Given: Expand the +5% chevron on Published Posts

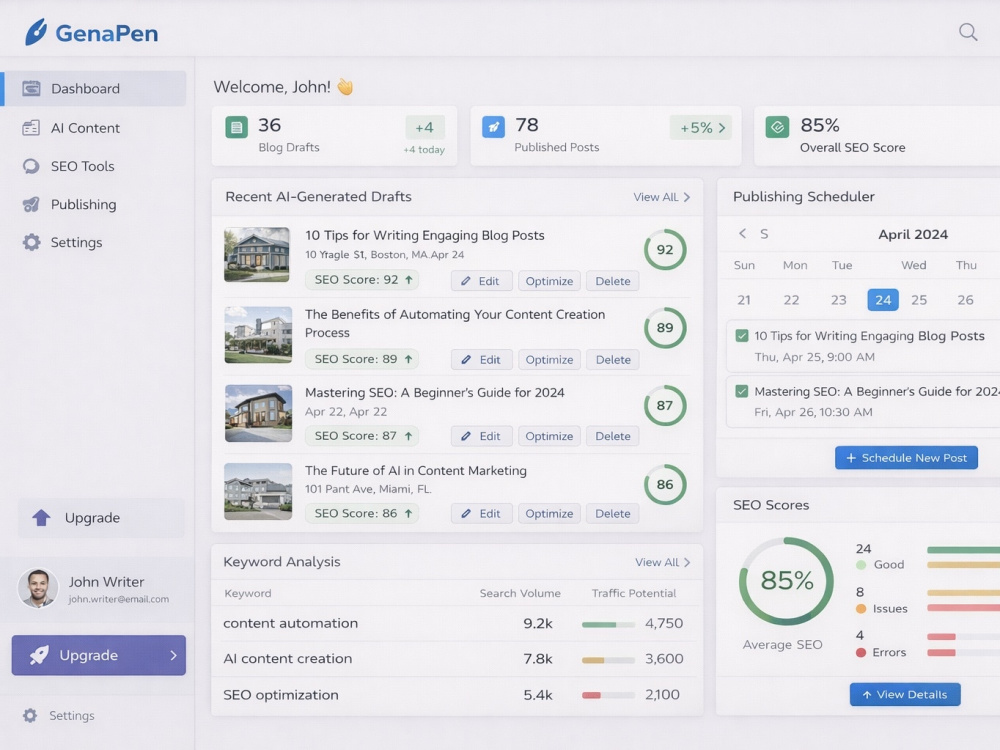Looking at the screenshot, I should (x=722, y=128).
